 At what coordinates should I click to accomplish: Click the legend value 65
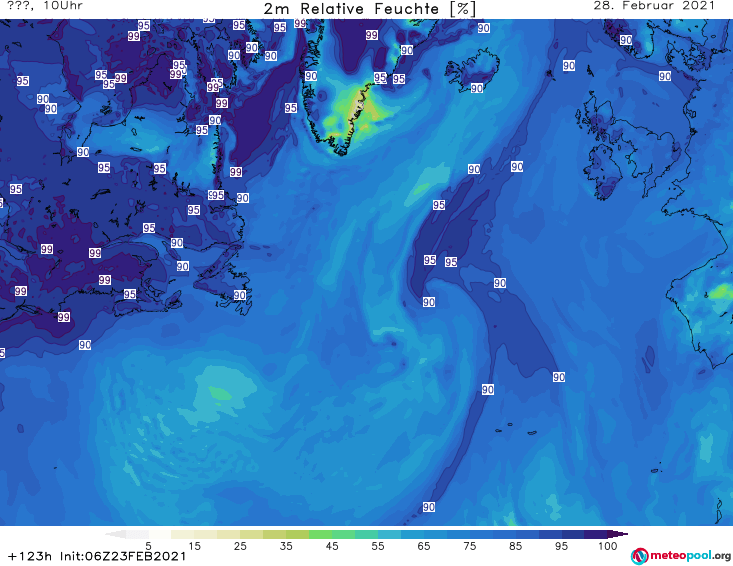tap(424, 546)
